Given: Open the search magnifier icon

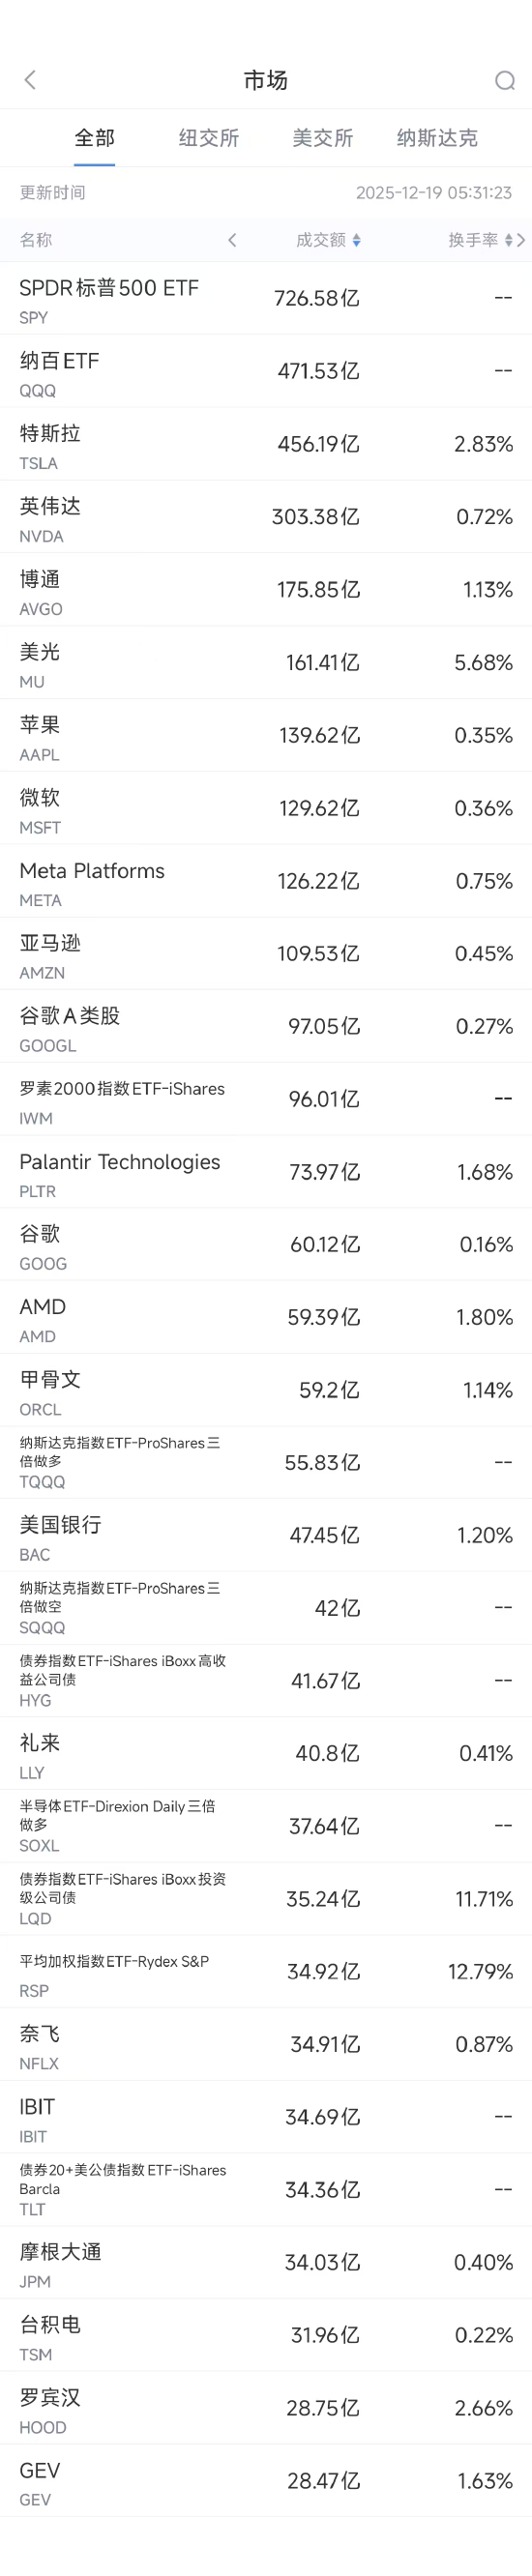Looking at the screenshot, I should (505, 80).
